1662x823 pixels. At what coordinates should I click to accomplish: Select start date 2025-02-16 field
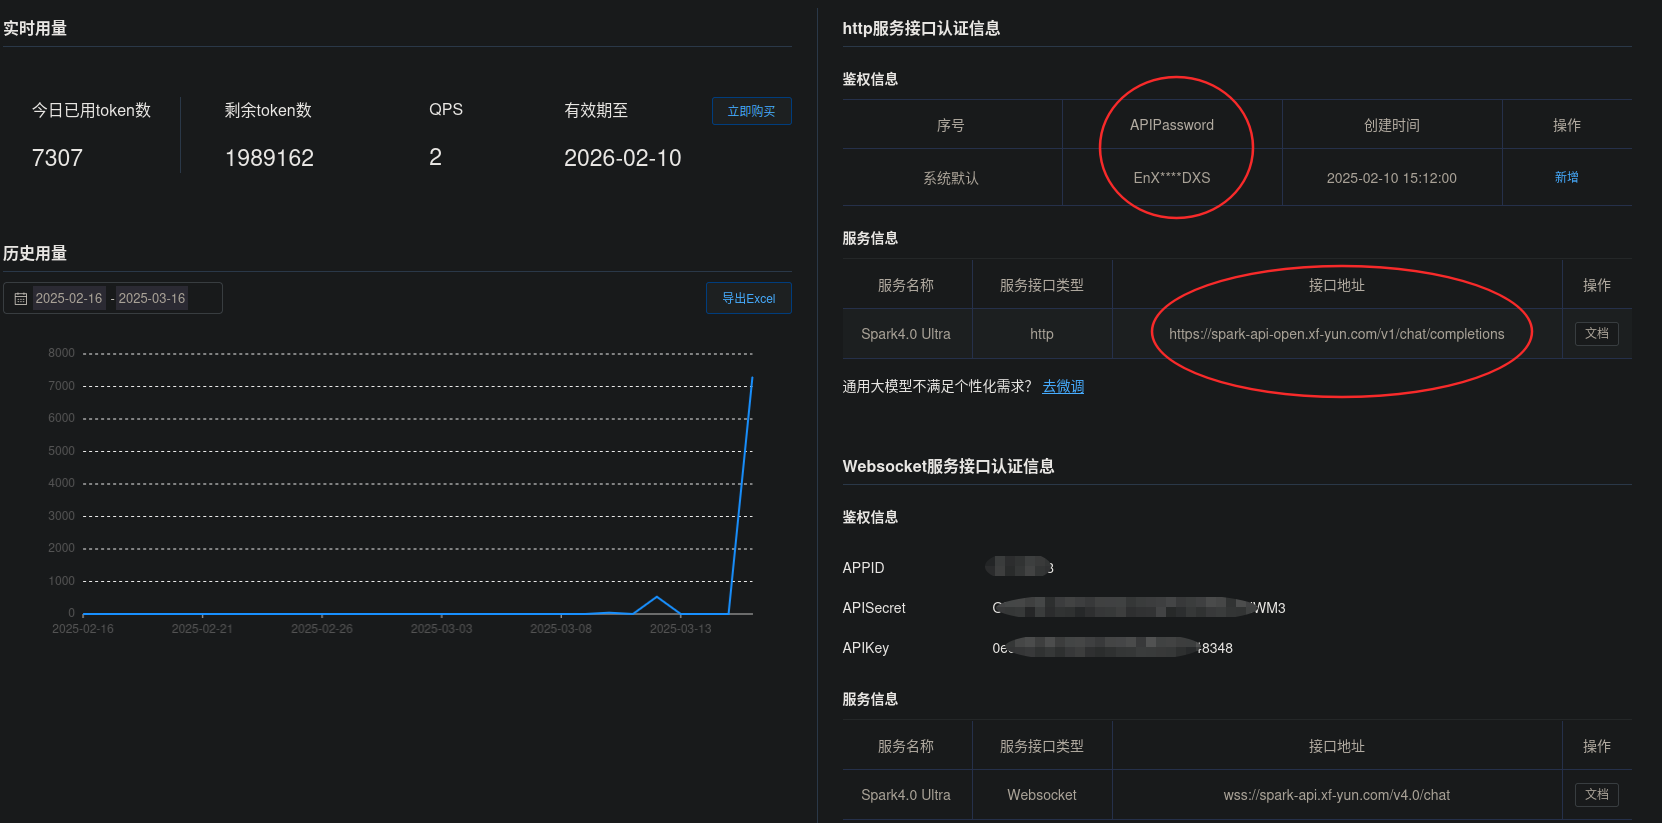point(69,298)
